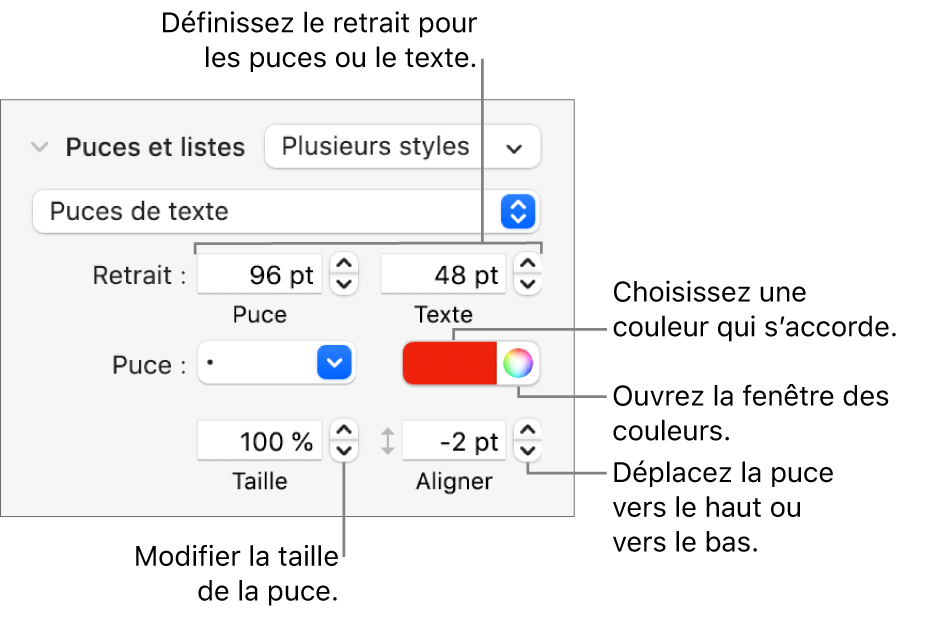This screenshot has height=617, width=940.
Task: Decrease the Puce indent value
Action: (344, 284)
